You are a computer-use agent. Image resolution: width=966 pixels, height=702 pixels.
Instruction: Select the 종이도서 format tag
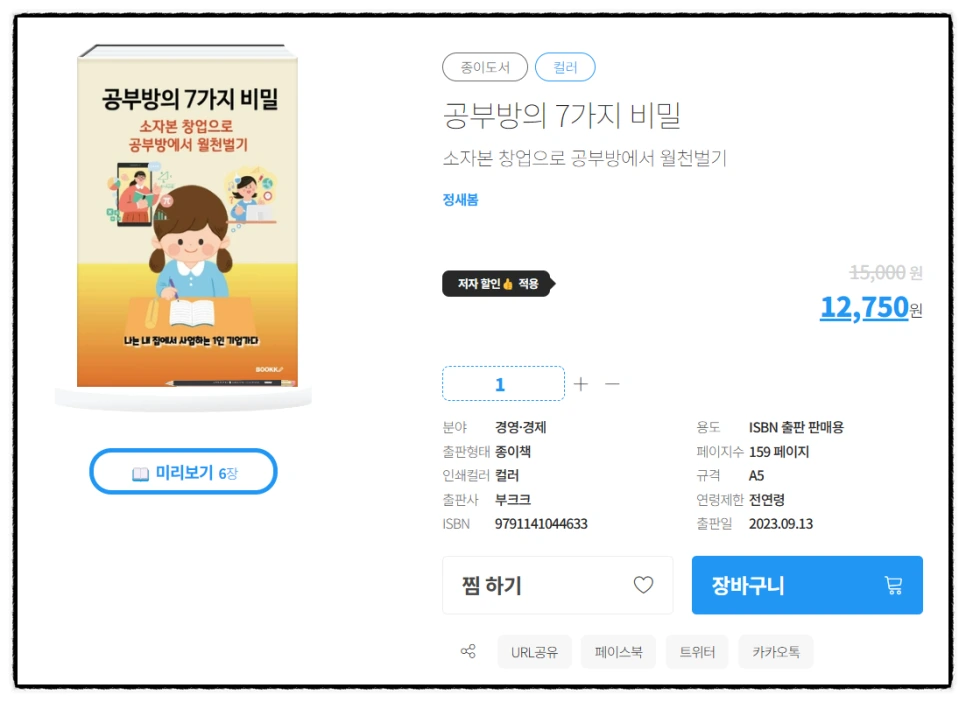click(485, 67)
